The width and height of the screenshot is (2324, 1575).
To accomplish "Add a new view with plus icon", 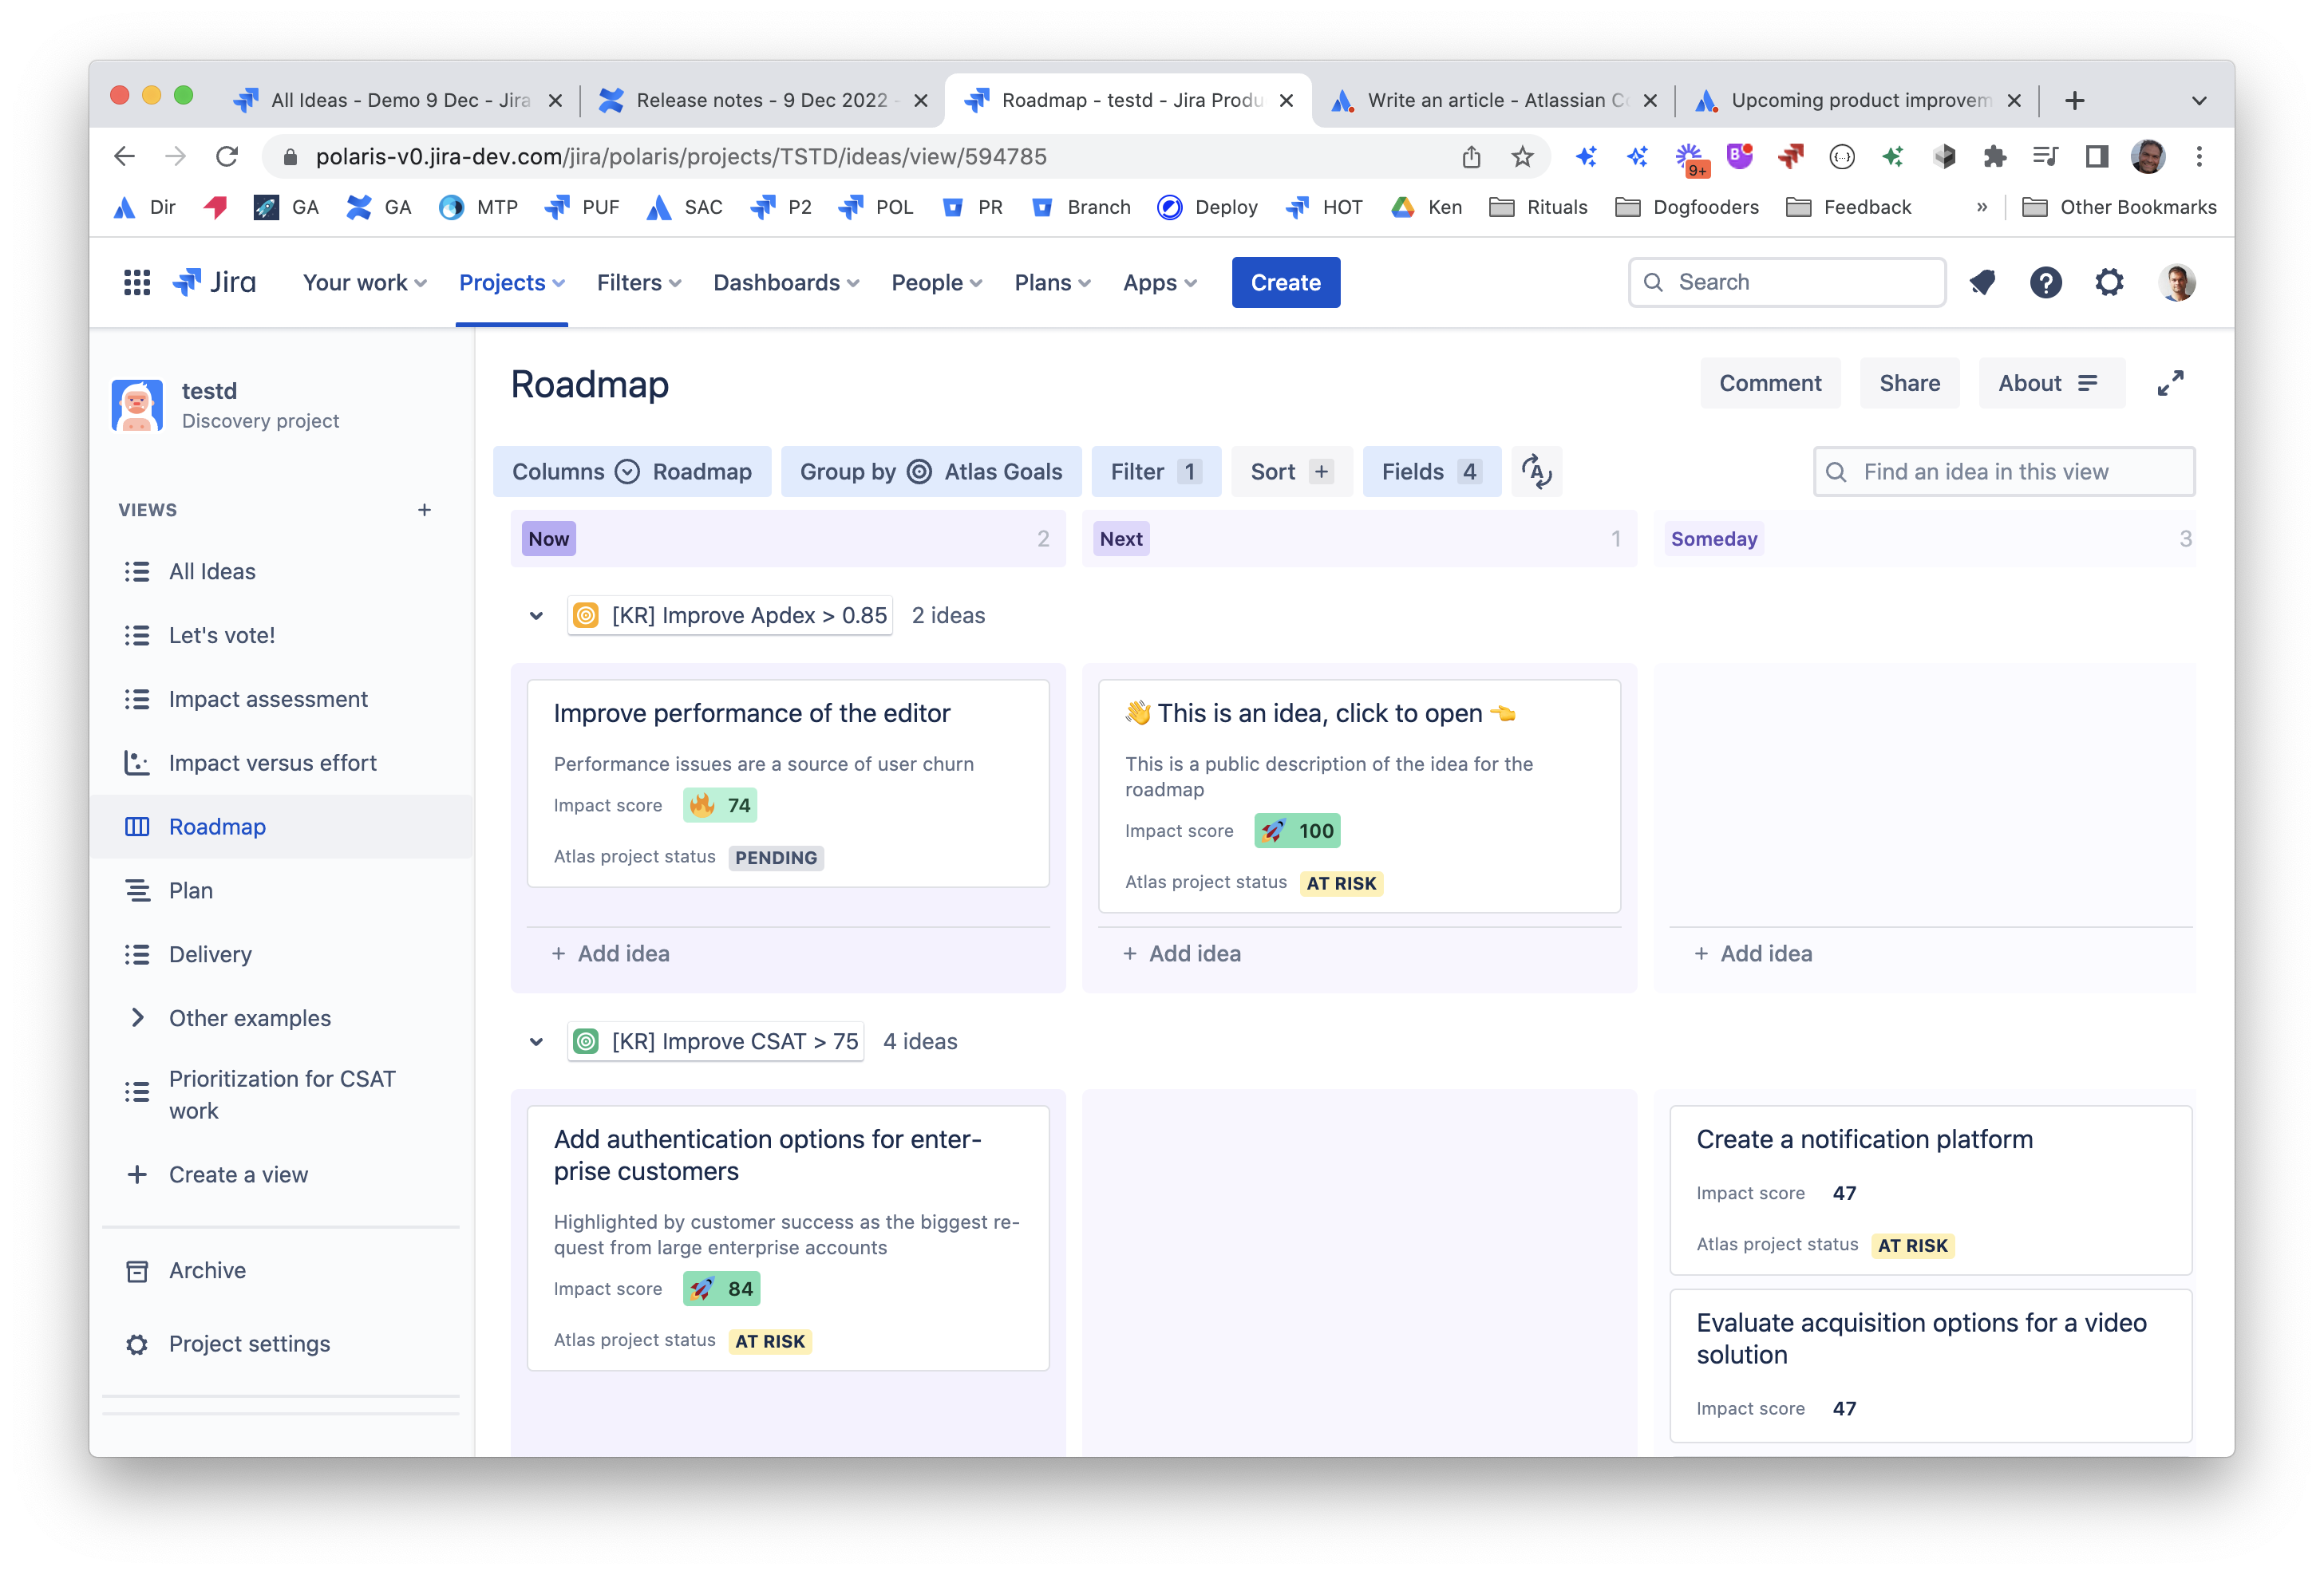I will (424, 510).
